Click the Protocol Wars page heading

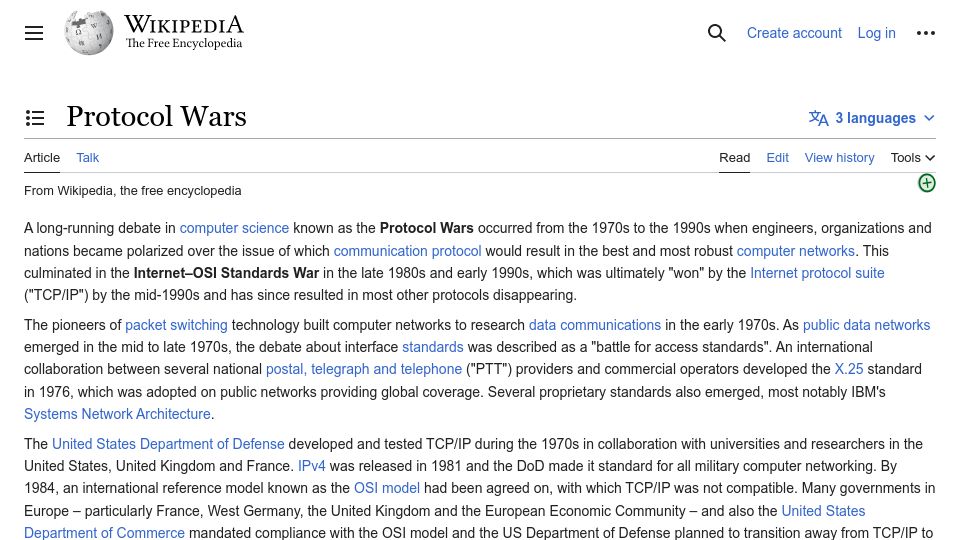(x=156, y=117)
